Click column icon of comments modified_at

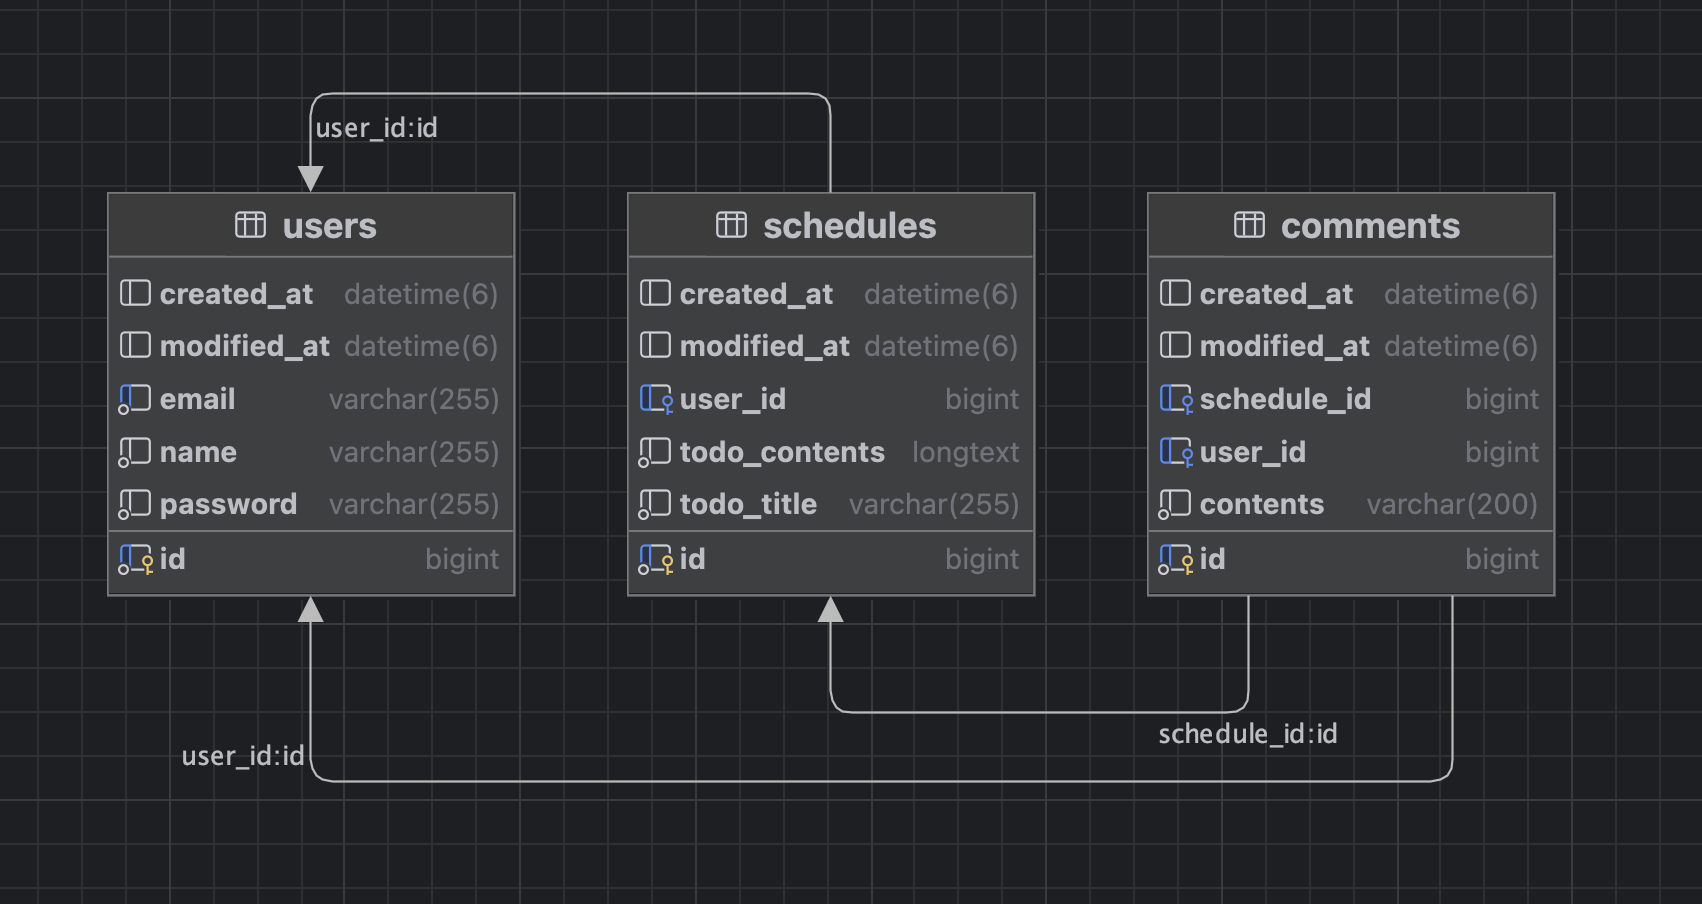[1175, 345]
